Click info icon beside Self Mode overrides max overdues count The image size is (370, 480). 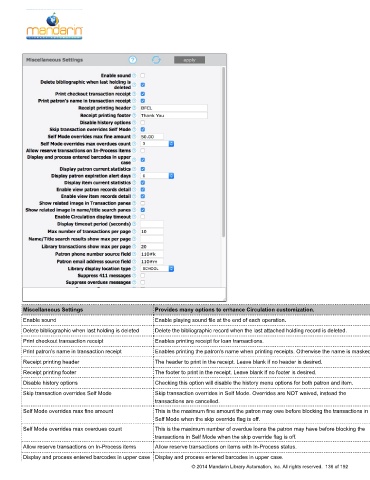tap(134, 144)
